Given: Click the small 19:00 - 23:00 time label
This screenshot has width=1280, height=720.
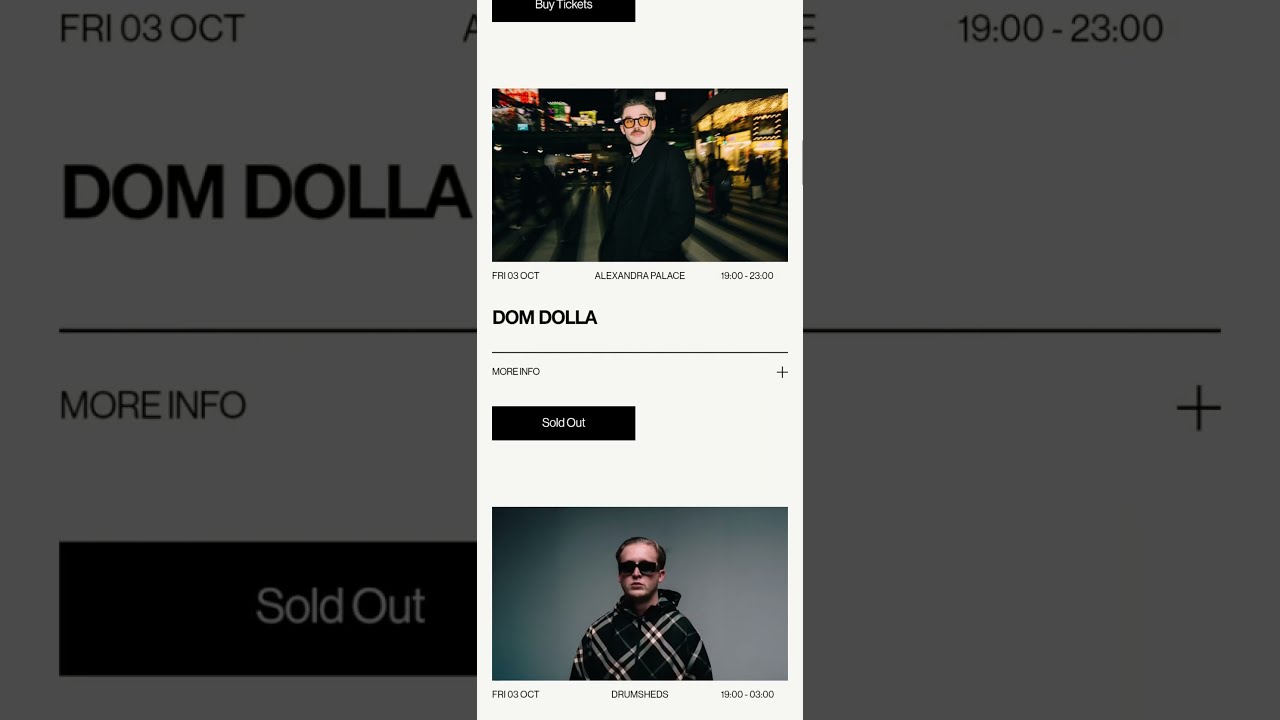Looking at the screenshot, I should (x=747, y=276).
